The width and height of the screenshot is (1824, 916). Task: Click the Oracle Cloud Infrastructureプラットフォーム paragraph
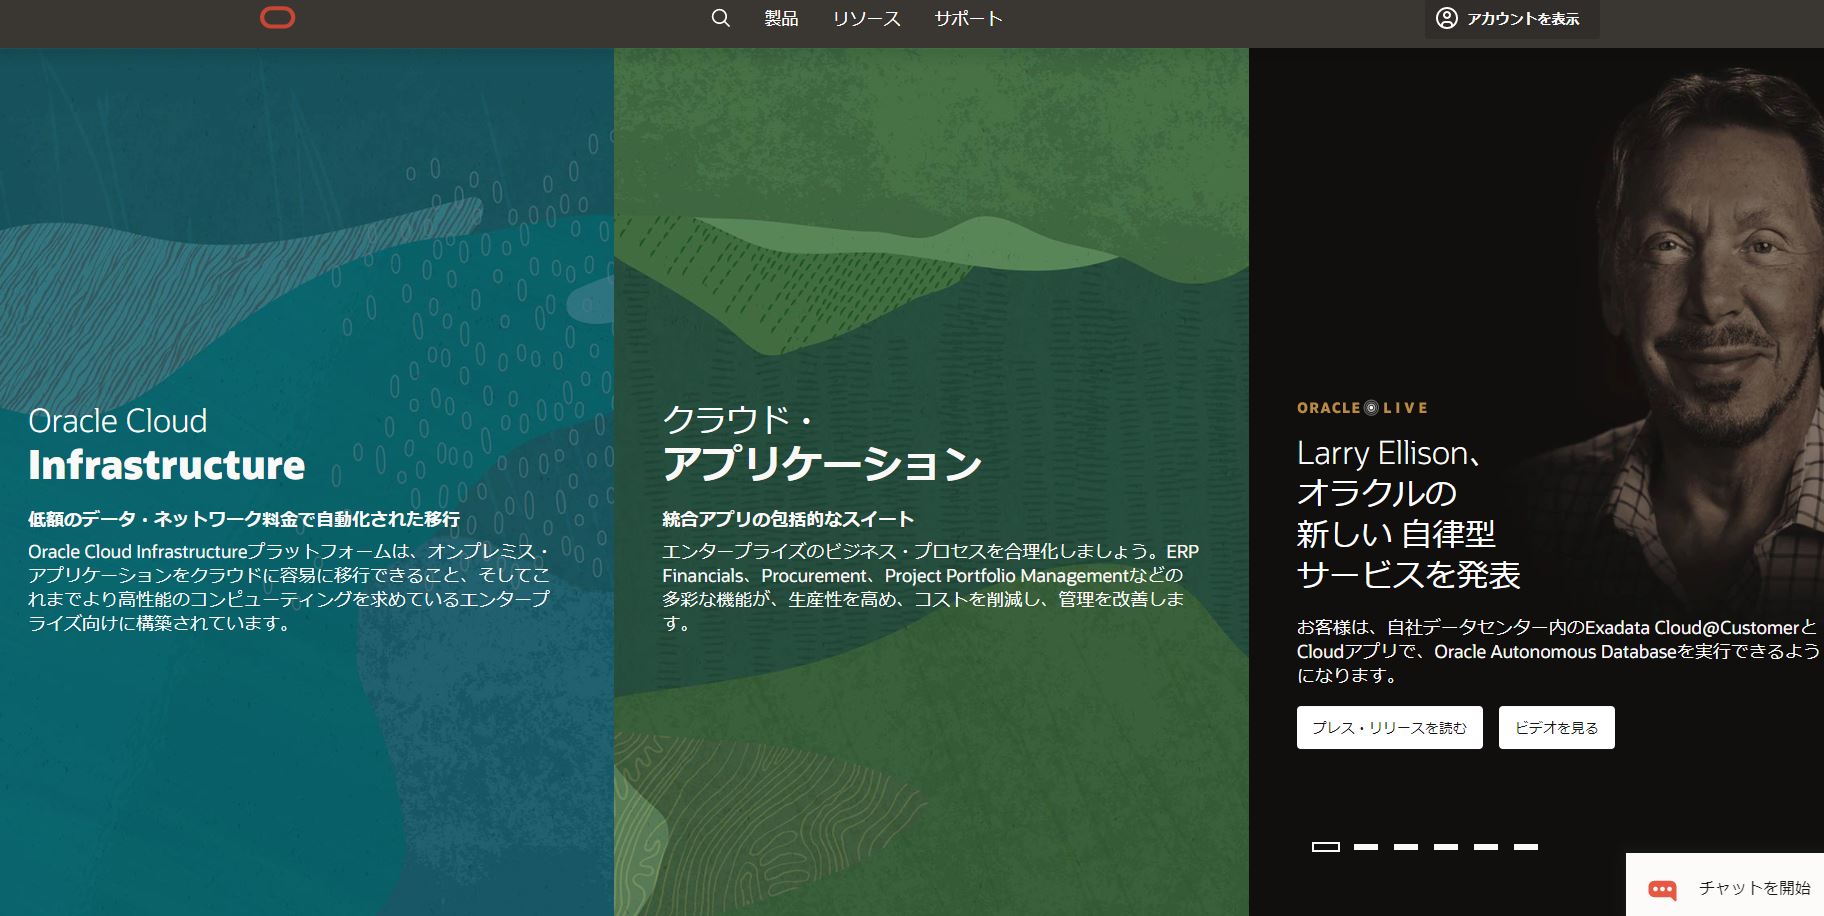[289, 587]
